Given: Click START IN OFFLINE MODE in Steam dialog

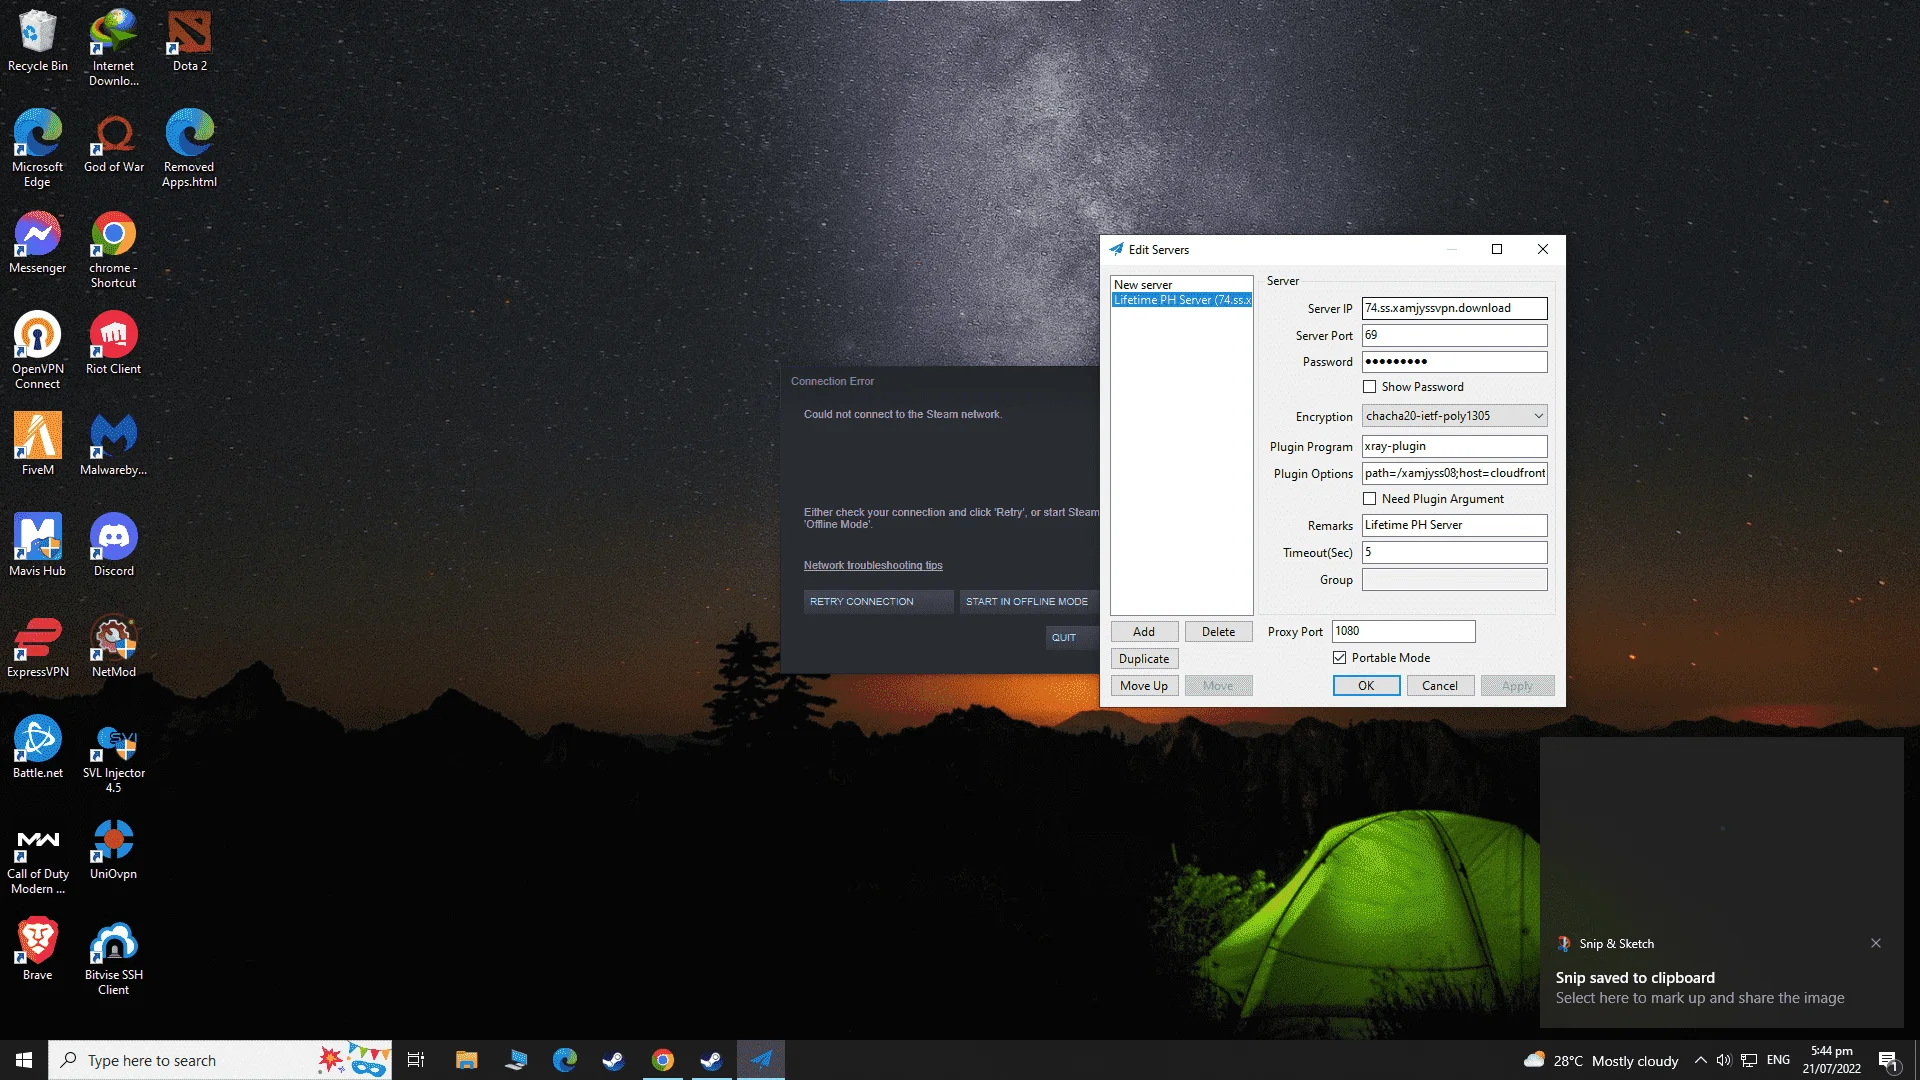Looking at the screenshot, I should click(1029, 602).
